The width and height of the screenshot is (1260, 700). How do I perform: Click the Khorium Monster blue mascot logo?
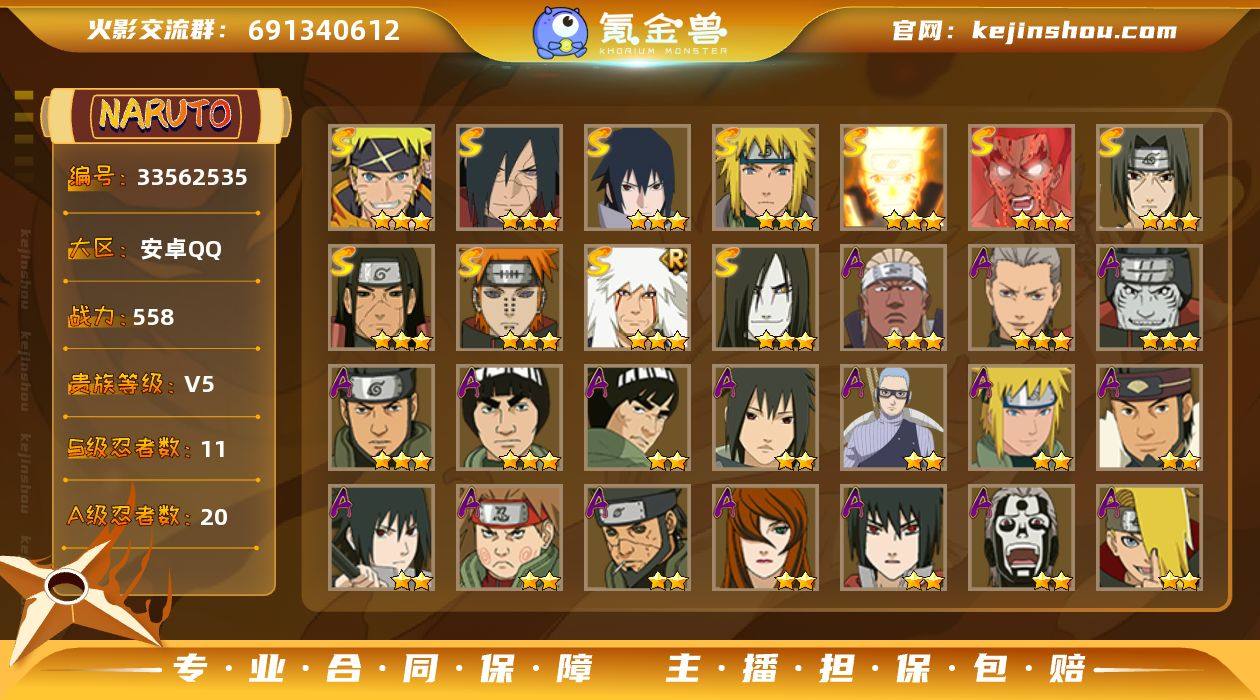pyautogui.click(x=560, y=32)
